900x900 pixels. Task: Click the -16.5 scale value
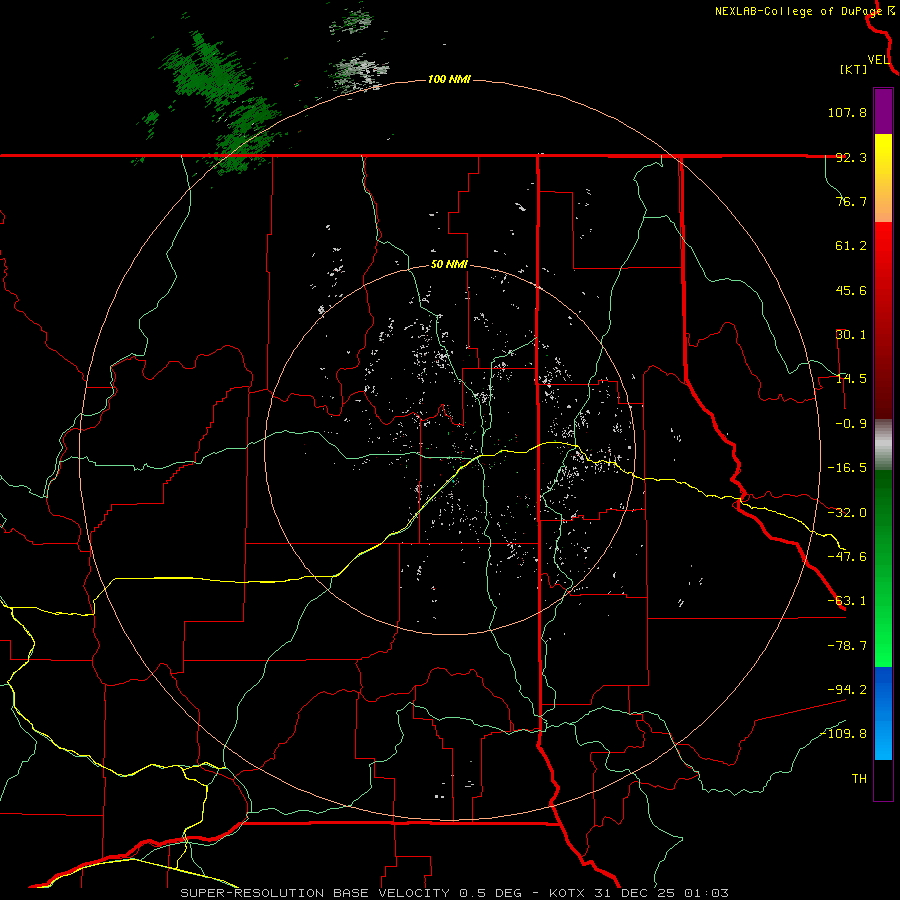click(x=847, y=468)
